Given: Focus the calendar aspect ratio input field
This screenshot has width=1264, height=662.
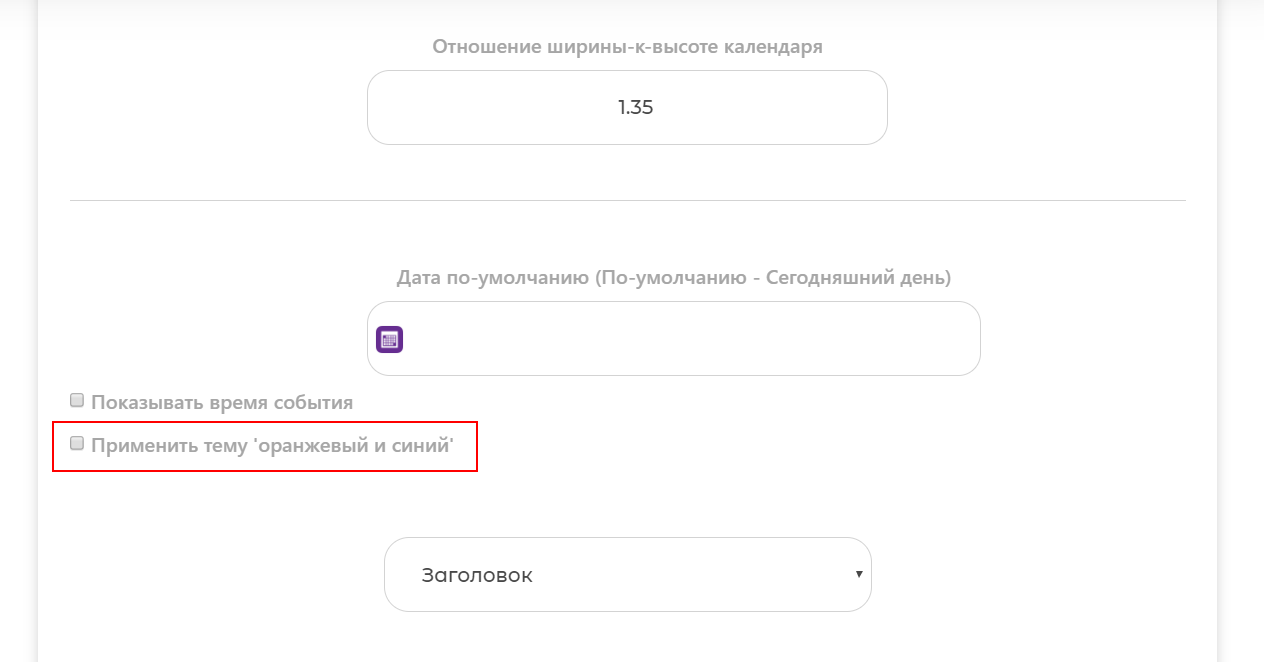Looking at the screenshot, I should click(x=627, y=107).
